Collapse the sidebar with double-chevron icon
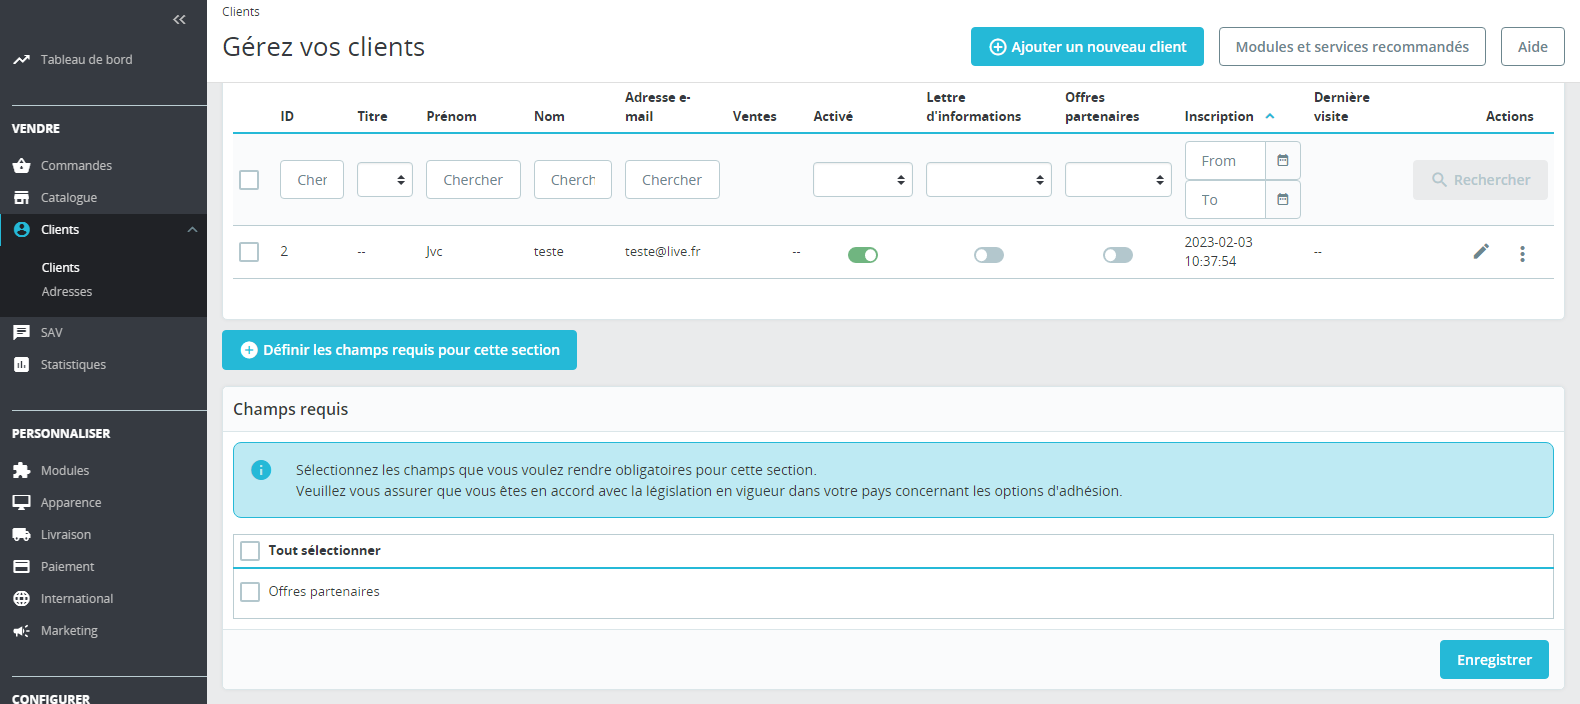This screenshot has height=704, width=1580. pyautogui.click(x=179, y=19)
